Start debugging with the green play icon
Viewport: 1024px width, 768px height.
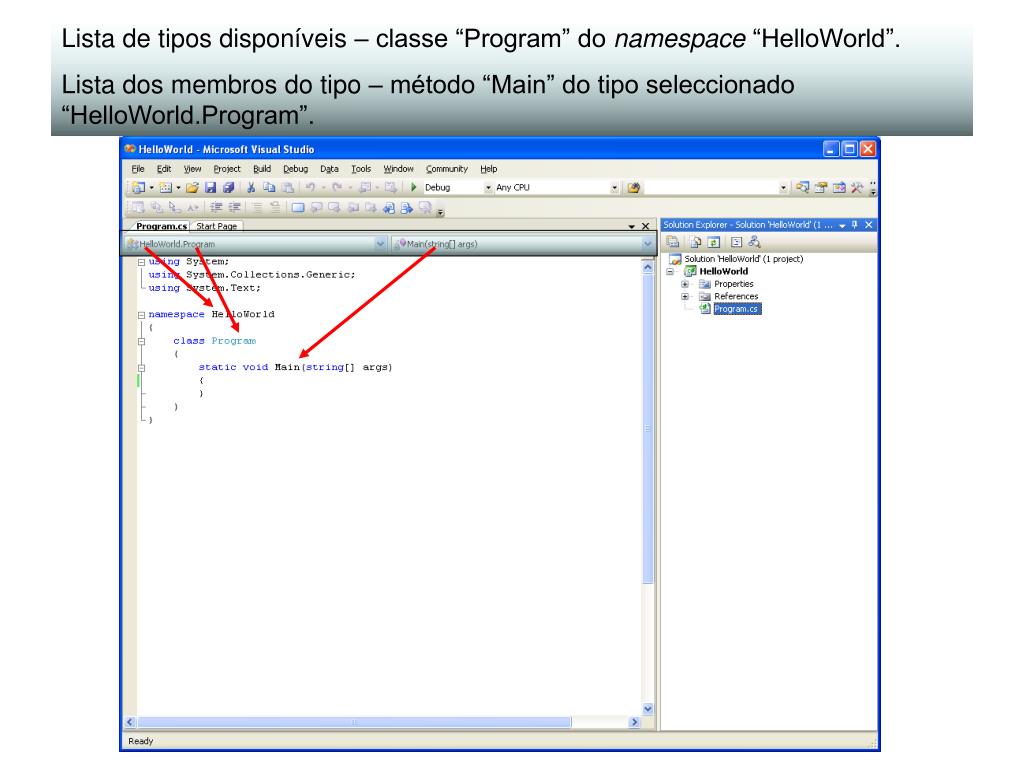(x=413, y=187)
